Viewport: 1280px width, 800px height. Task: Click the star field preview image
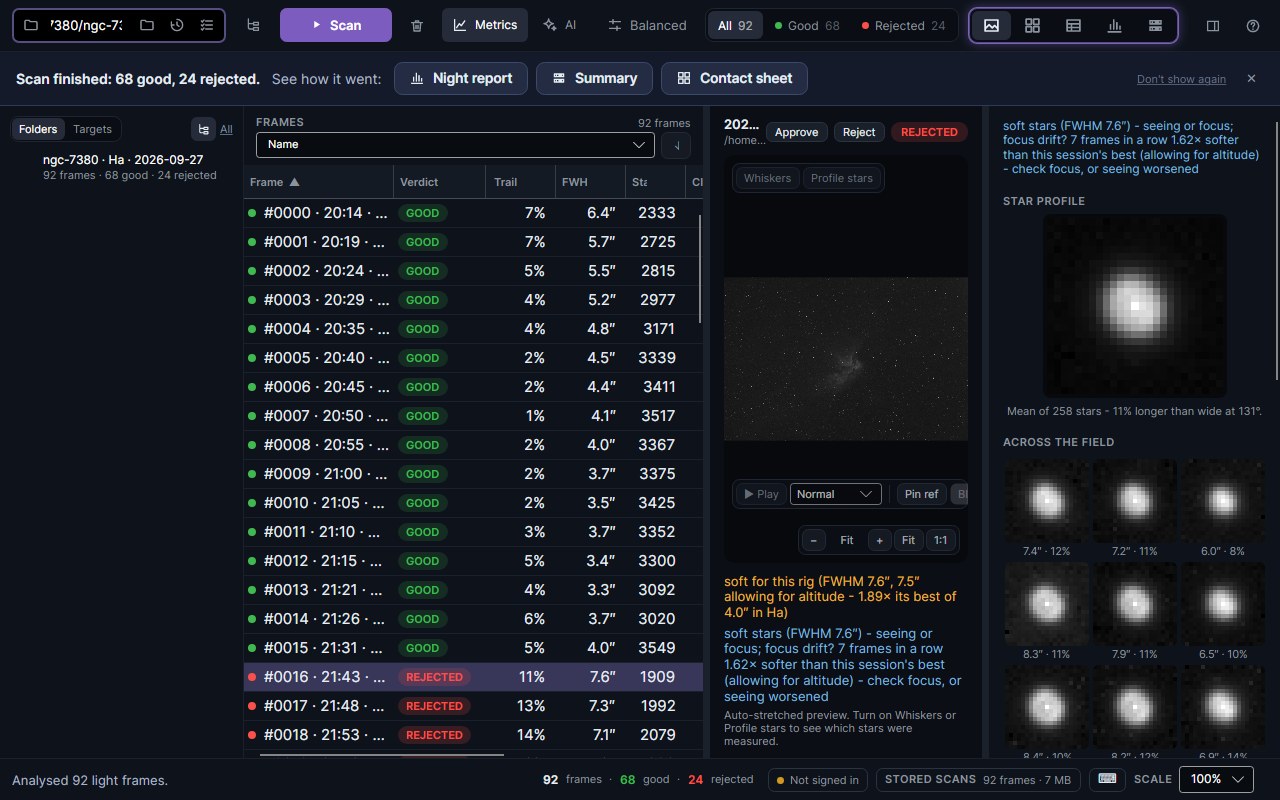tap(845, 358)
